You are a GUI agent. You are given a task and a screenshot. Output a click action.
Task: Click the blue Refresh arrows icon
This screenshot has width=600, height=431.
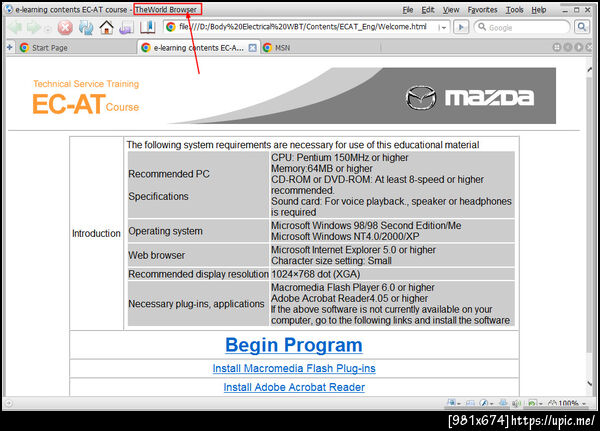coord(86,27)
